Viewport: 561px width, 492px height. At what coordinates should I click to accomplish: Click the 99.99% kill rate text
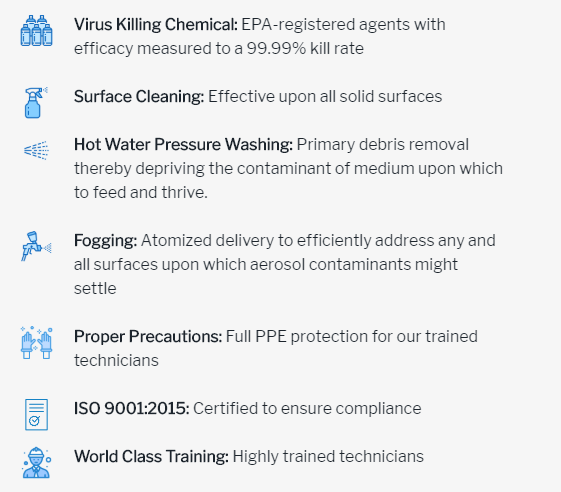pyautogui.click(x=305, y=49)
